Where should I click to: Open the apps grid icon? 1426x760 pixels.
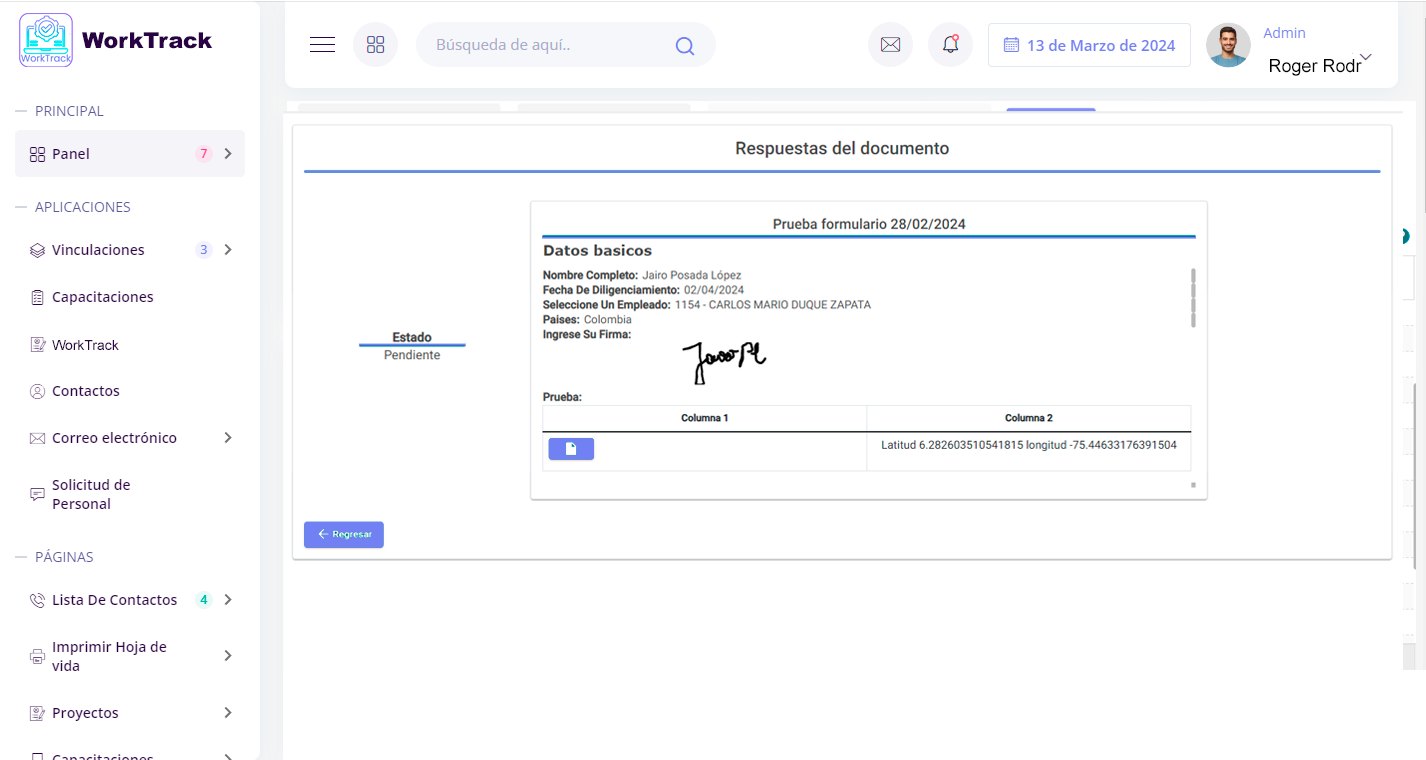coord(375,45)
